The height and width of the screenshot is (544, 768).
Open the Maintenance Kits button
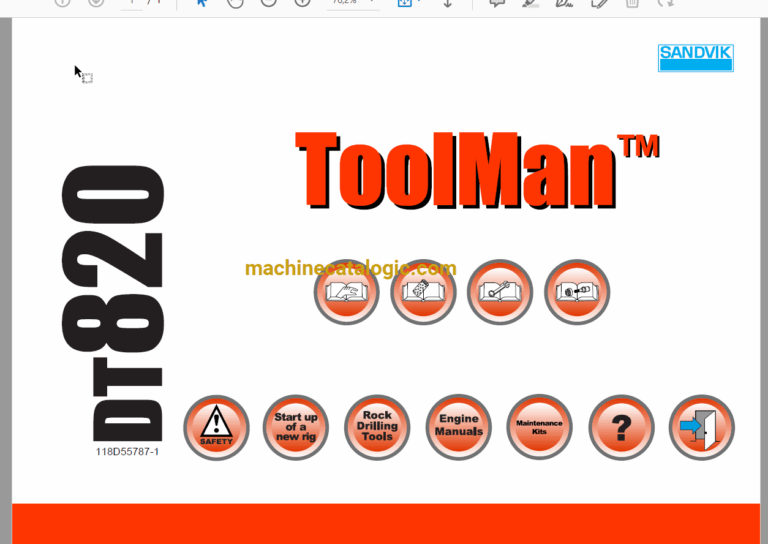539,427
